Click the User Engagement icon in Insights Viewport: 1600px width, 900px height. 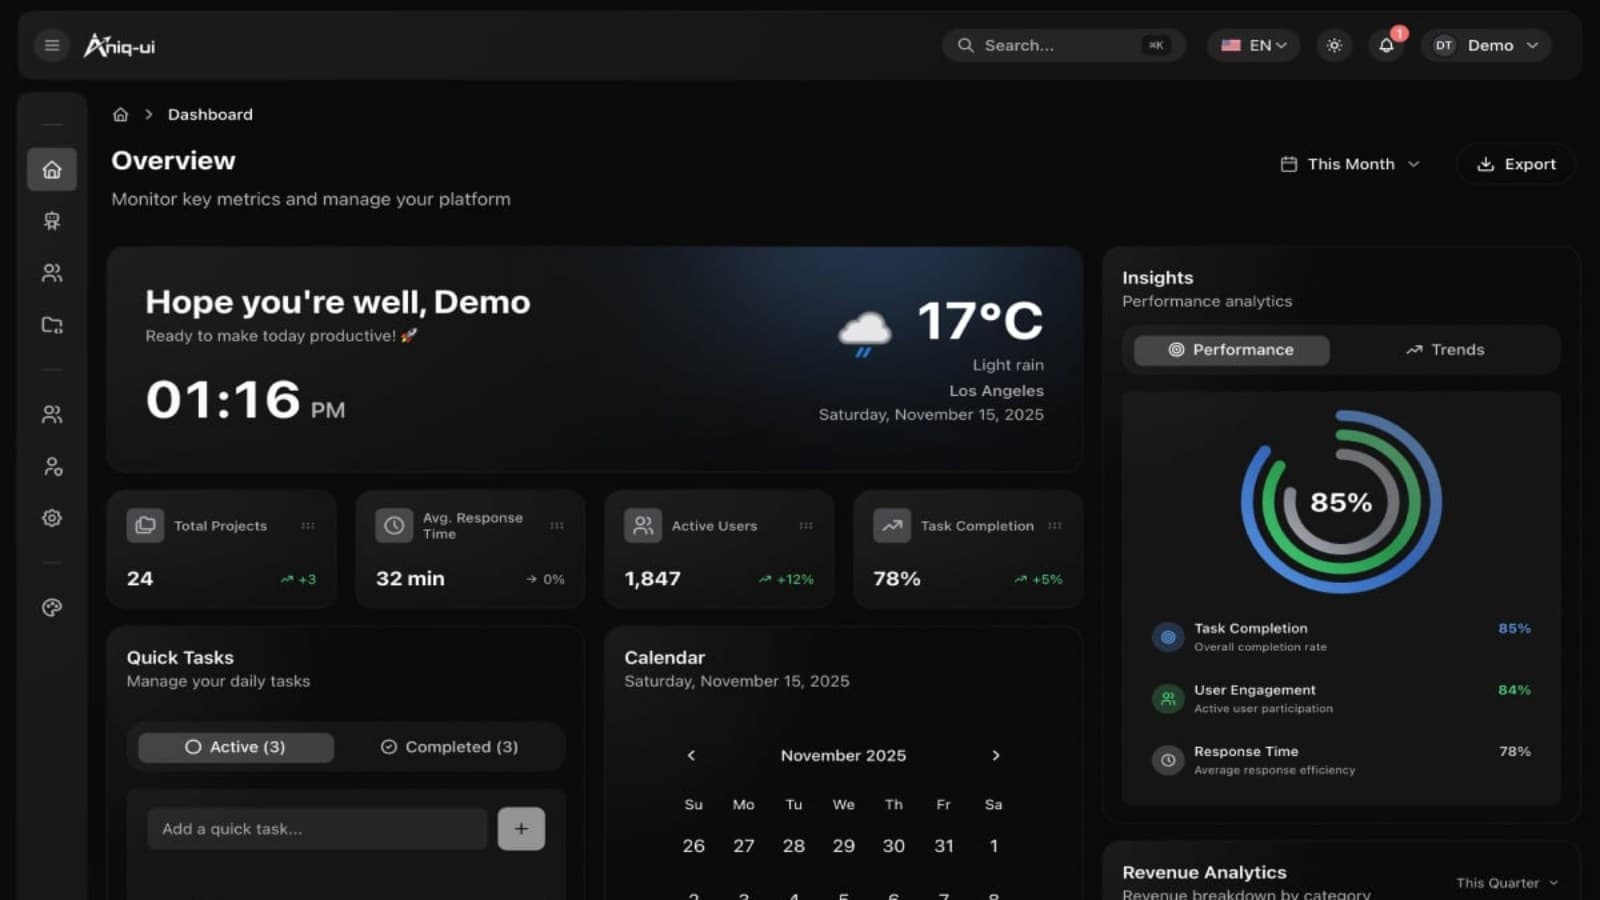pos(1168,698)
